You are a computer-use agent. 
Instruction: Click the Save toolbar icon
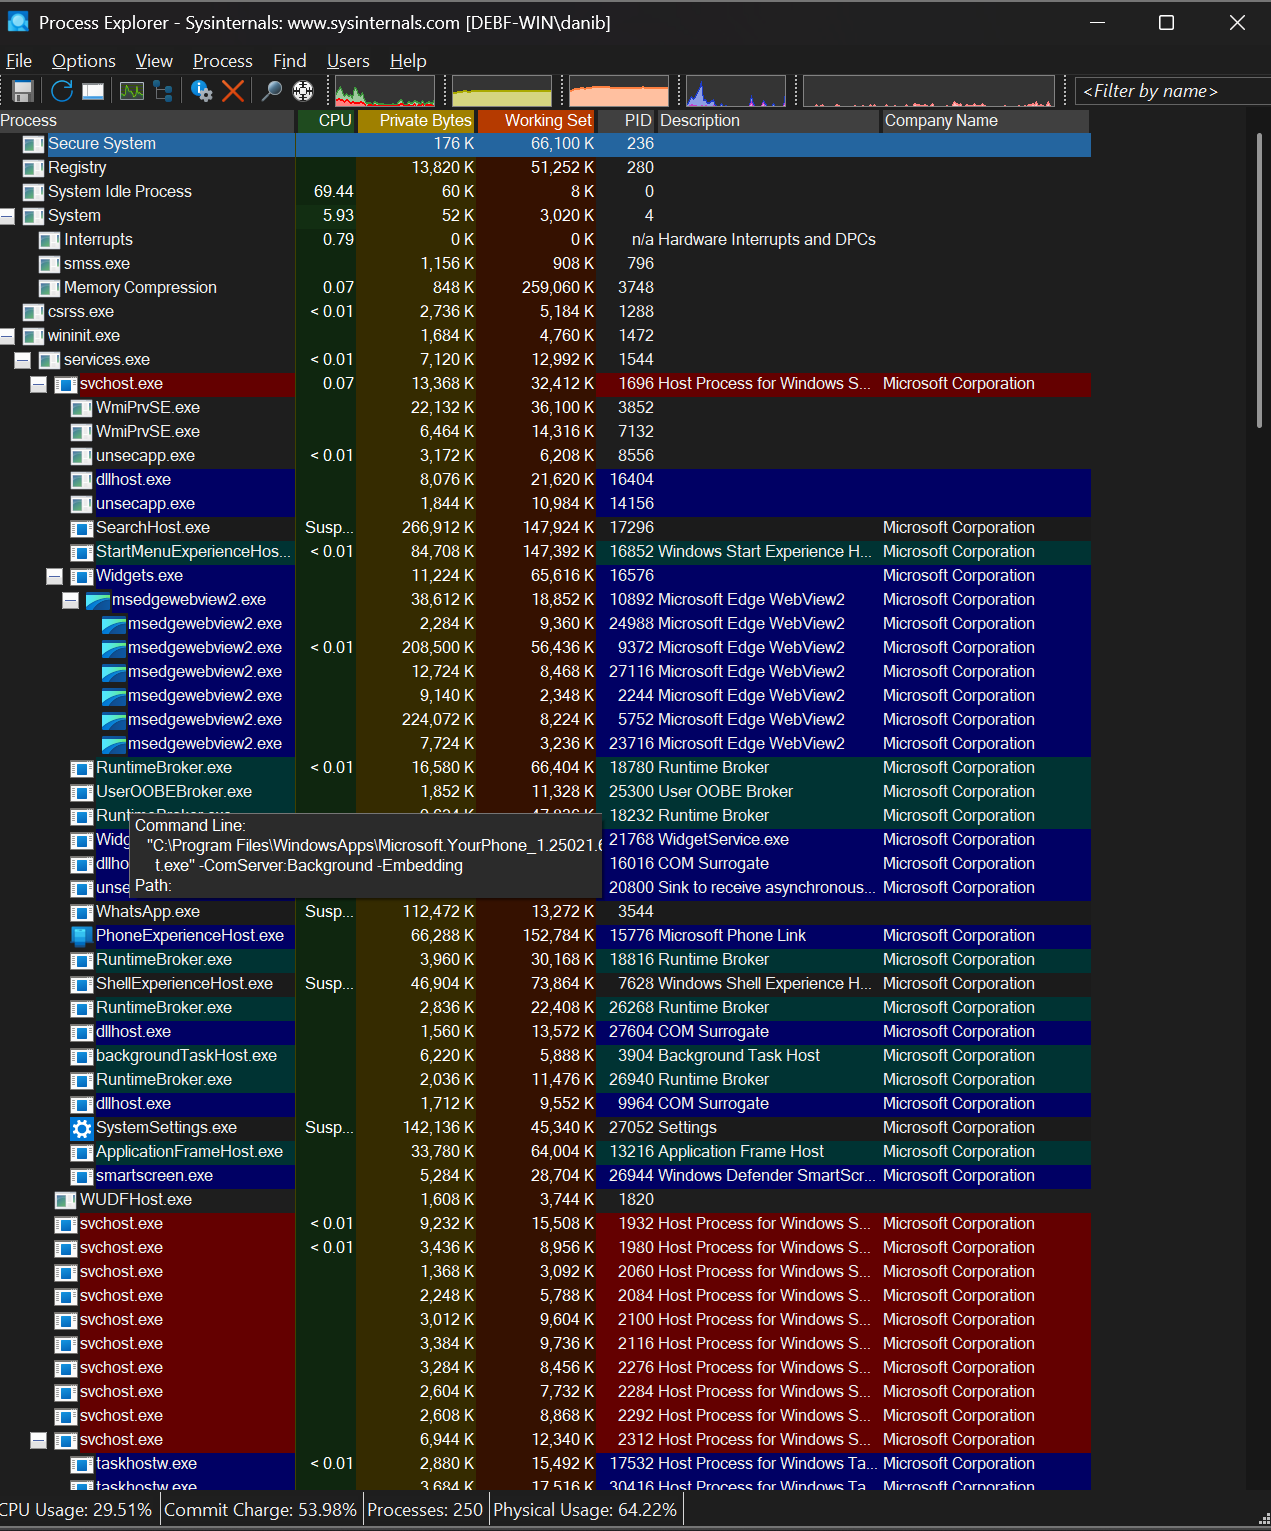(23, 91)
